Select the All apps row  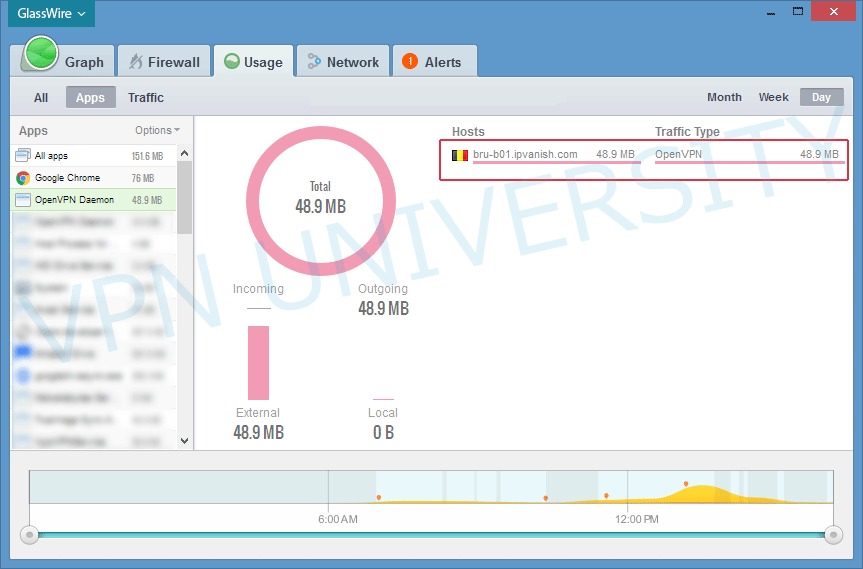[x=94, y=156]
